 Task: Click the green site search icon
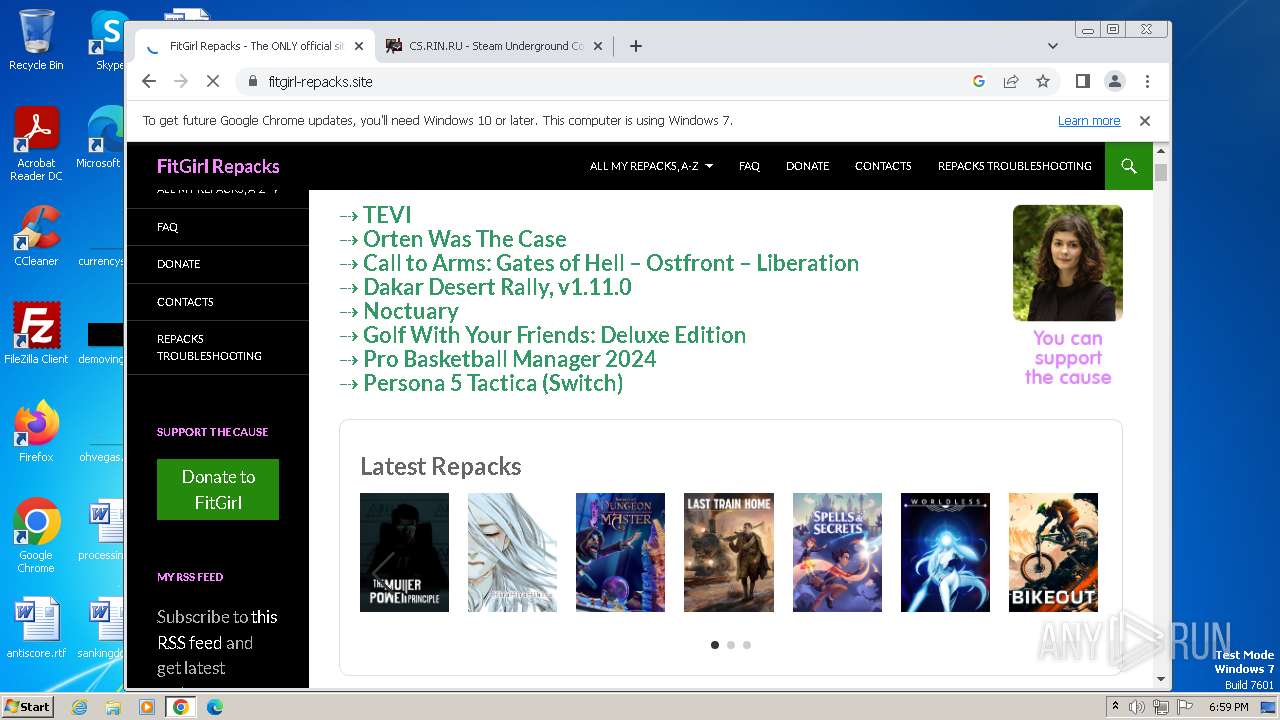coord(1129,166)
